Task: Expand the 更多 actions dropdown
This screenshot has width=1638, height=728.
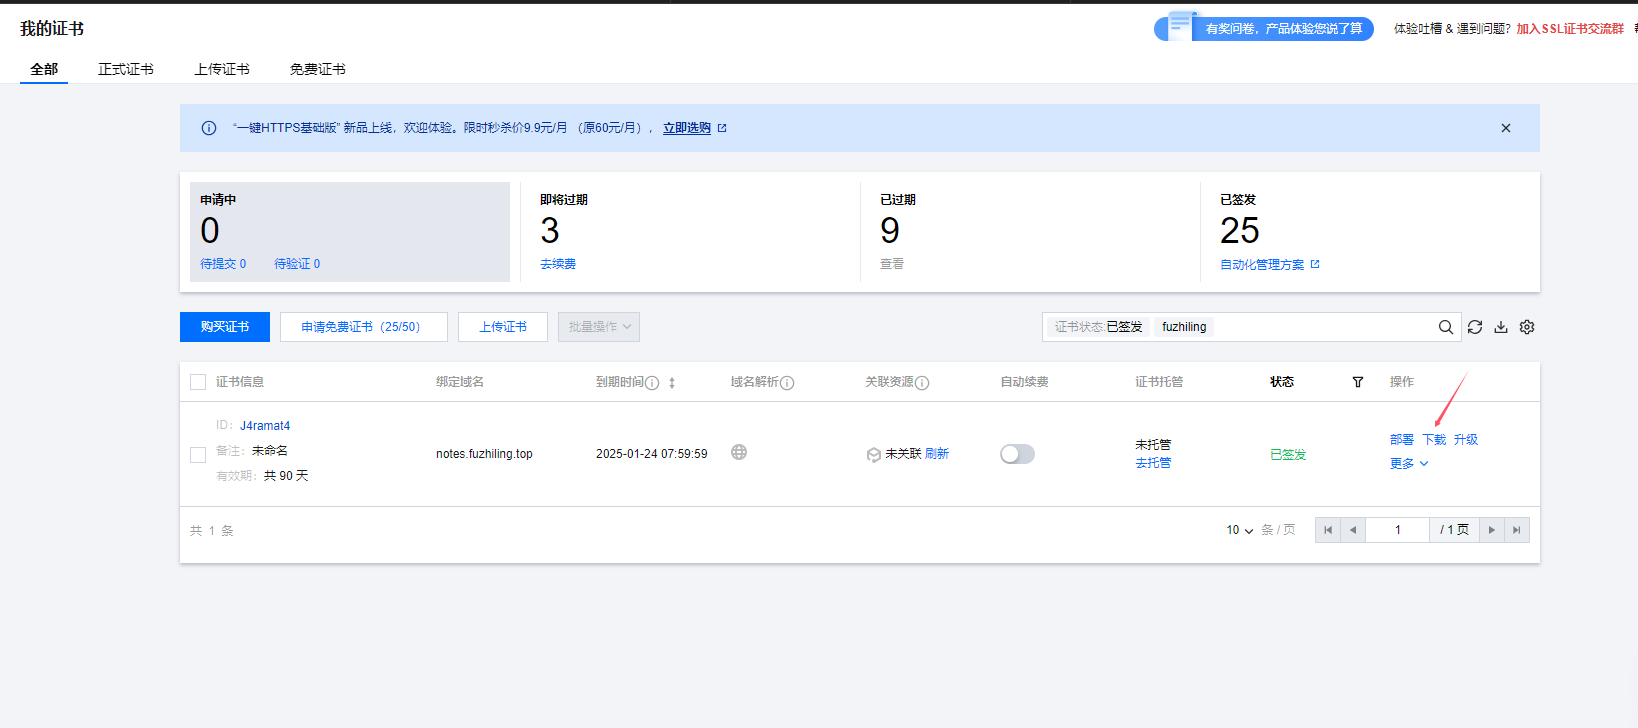Action: pyautogui.click(x=1408, y=464)
